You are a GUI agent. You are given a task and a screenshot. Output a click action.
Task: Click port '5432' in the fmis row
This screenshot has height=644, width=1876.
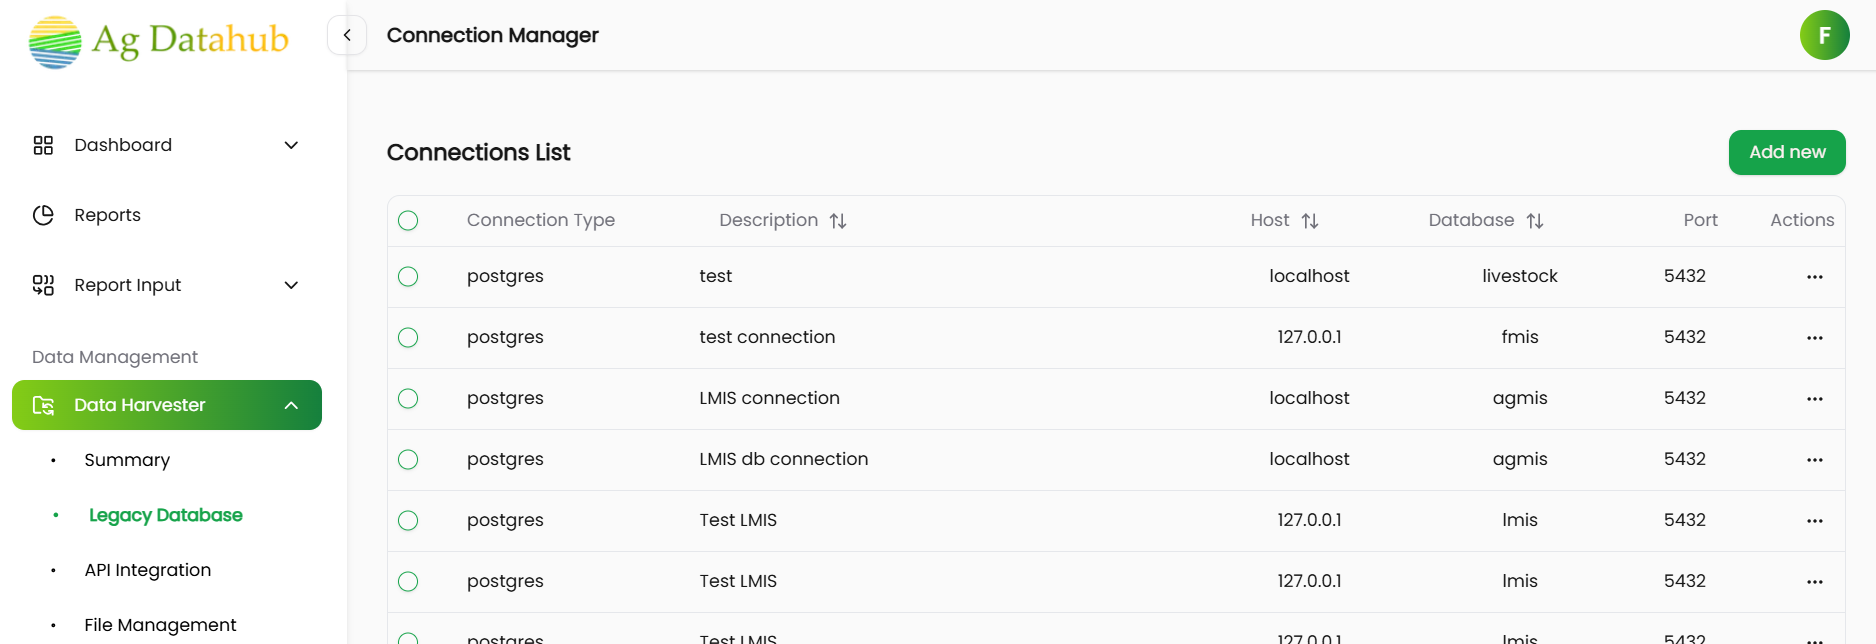pos(1685,338)
